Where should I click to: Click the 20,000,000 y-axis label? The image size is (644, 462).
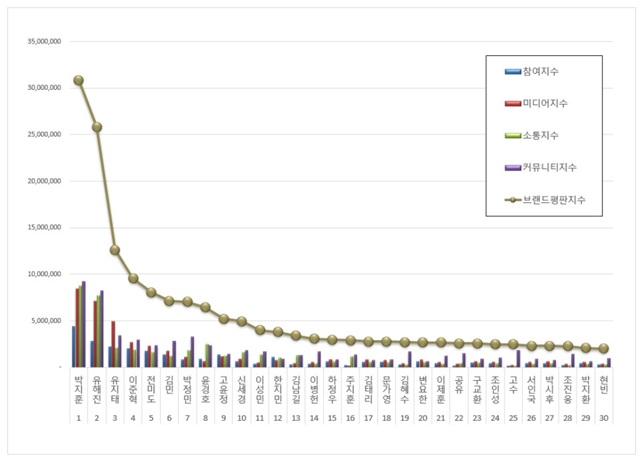coord(42,181)
